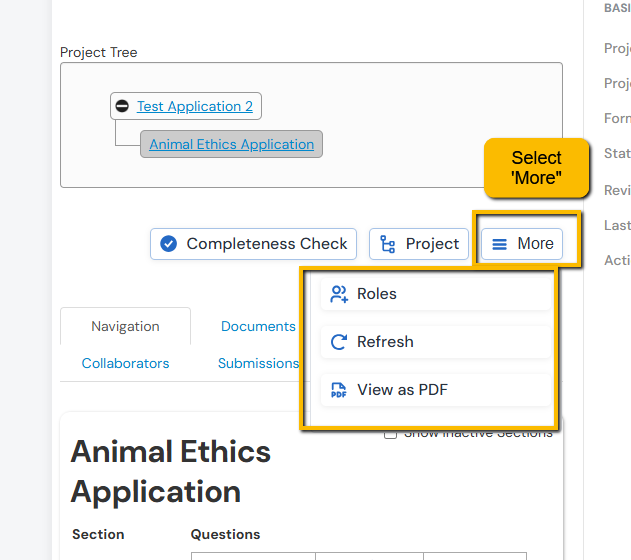Run the Completeness Check
The height and width of the screenshot is (560, 631).
[254, 243]
